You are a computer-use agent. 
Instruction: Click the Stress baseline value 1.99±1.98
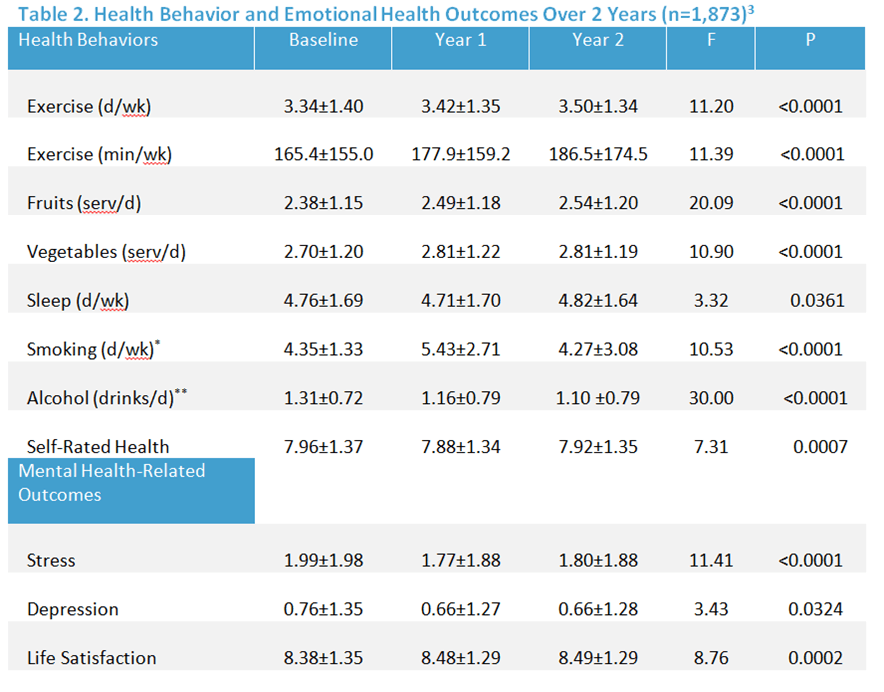[x=324, y=561]
